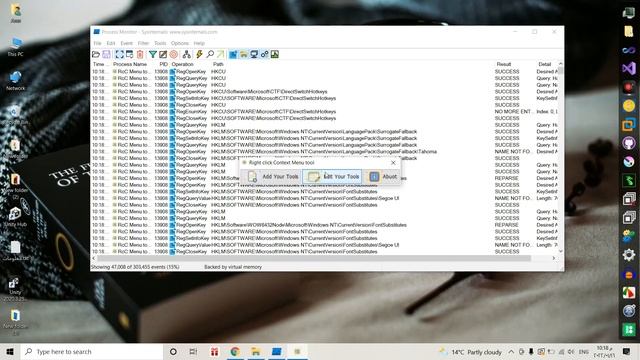Click the Path column header
Viewport: 640px width, 360px height.
[218, 64]
